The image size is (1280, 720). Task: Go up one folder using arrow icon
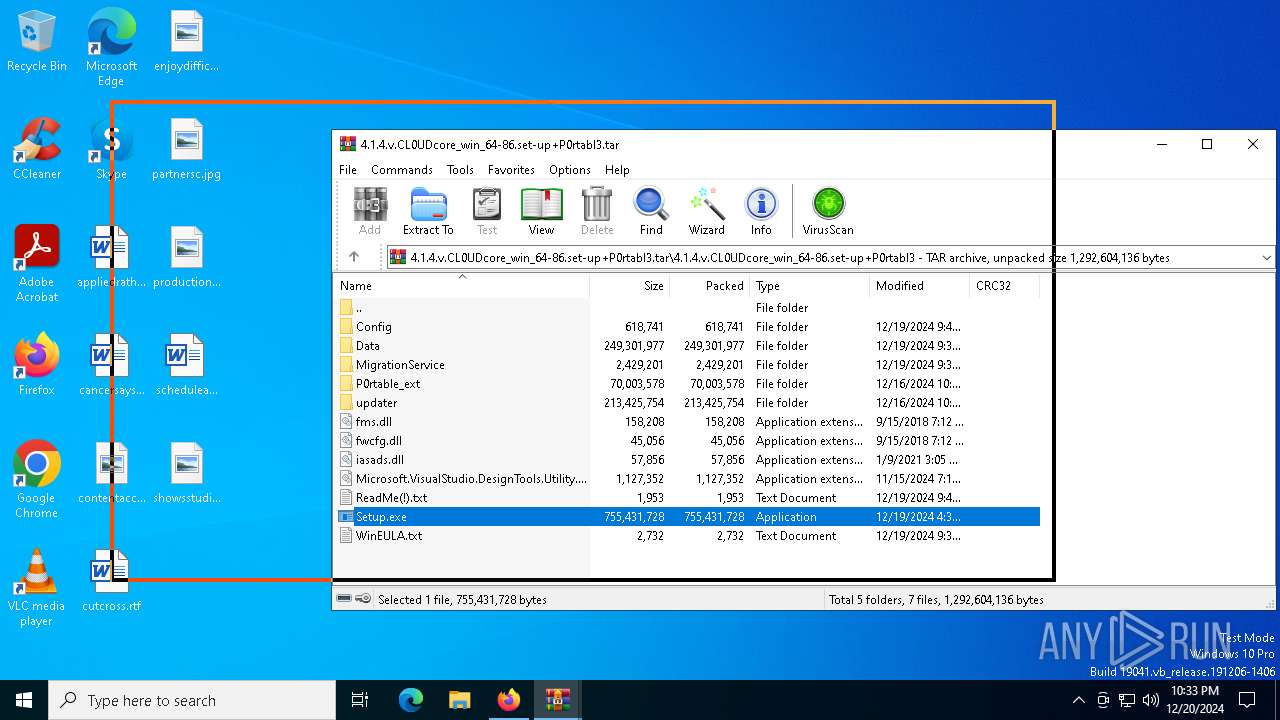pos(354,257)
